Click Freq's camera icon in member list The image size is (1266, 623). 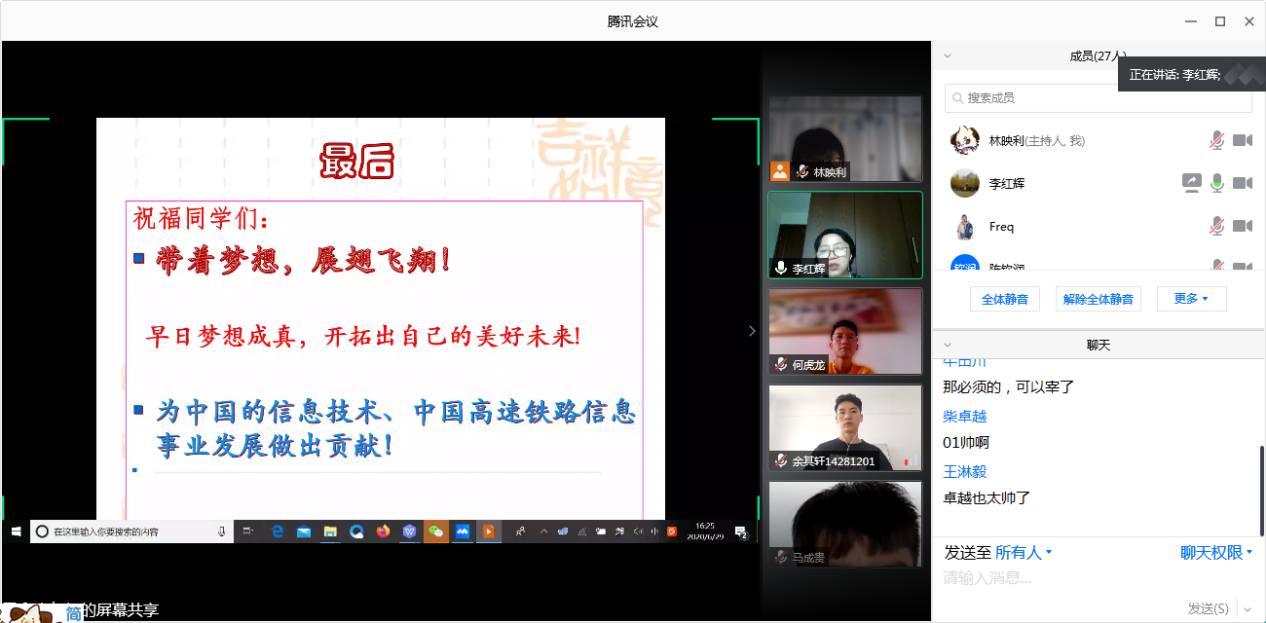[x=1242, y=227]
